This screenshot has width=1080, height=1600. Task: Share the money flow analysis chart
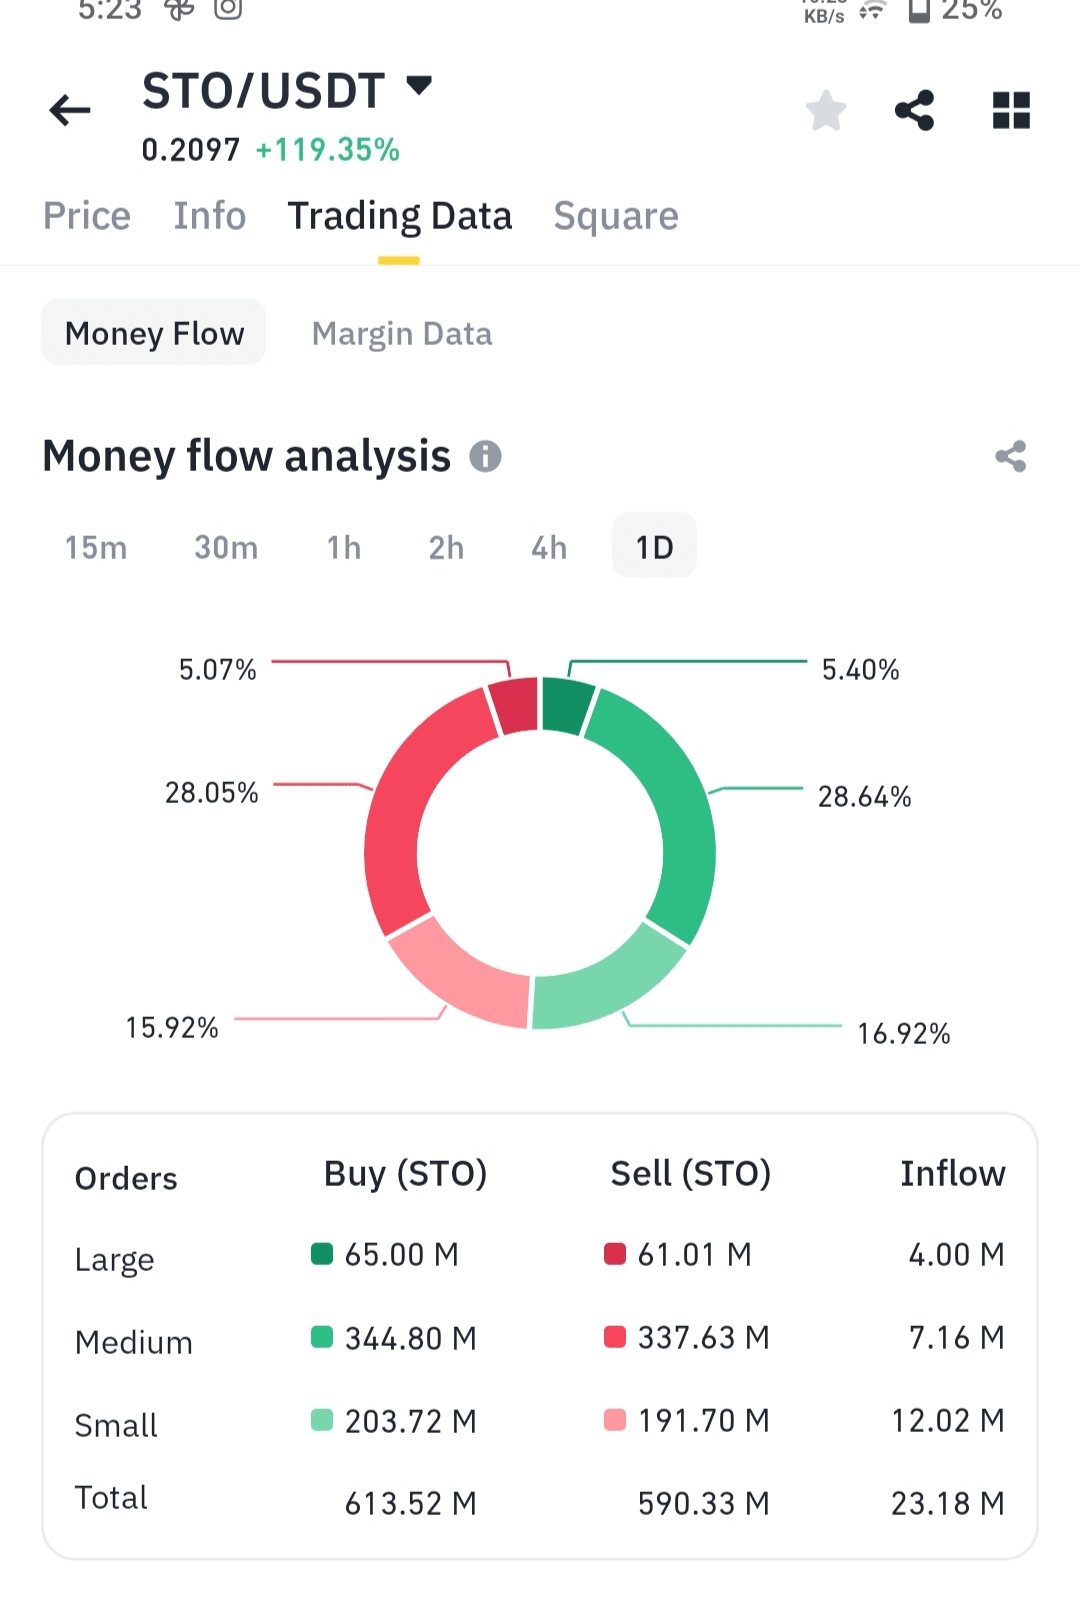(x=1010, y=456)
